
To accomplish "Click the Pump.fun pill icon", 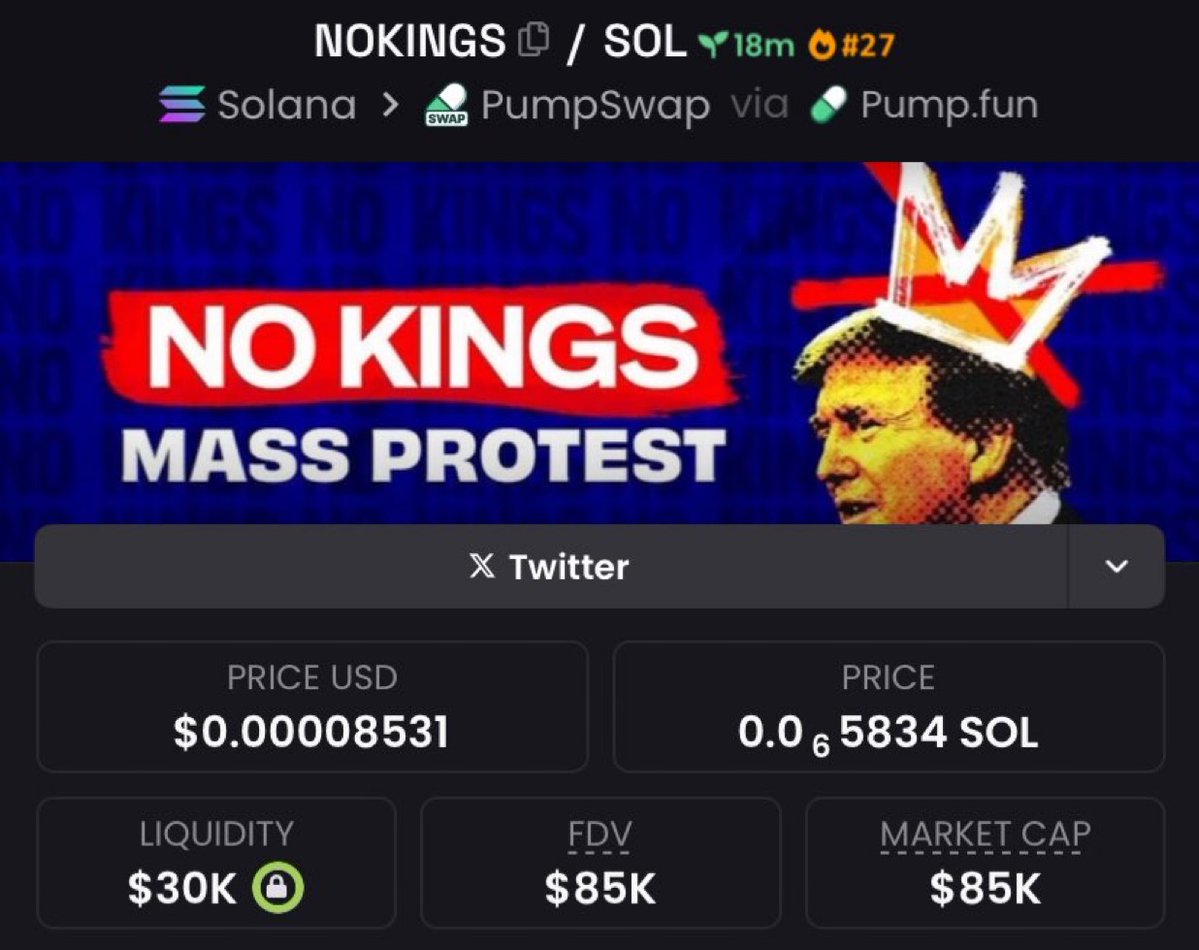I will point(830,103).
